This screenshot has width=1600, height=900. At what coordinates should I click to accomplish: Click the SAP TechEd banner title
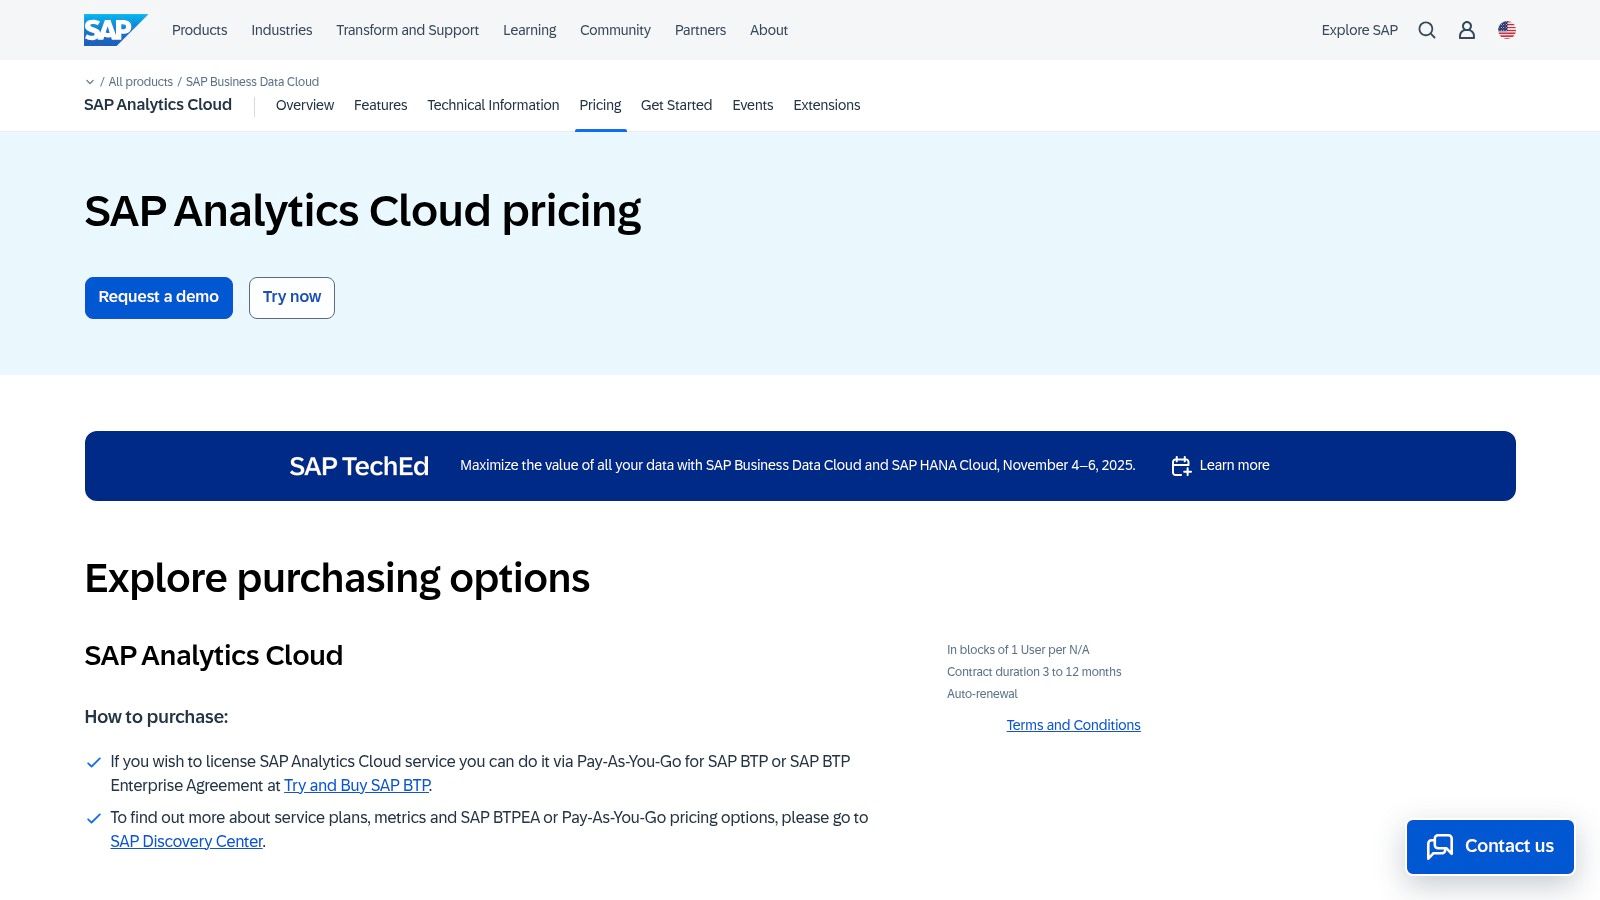(x=359, y=466)
